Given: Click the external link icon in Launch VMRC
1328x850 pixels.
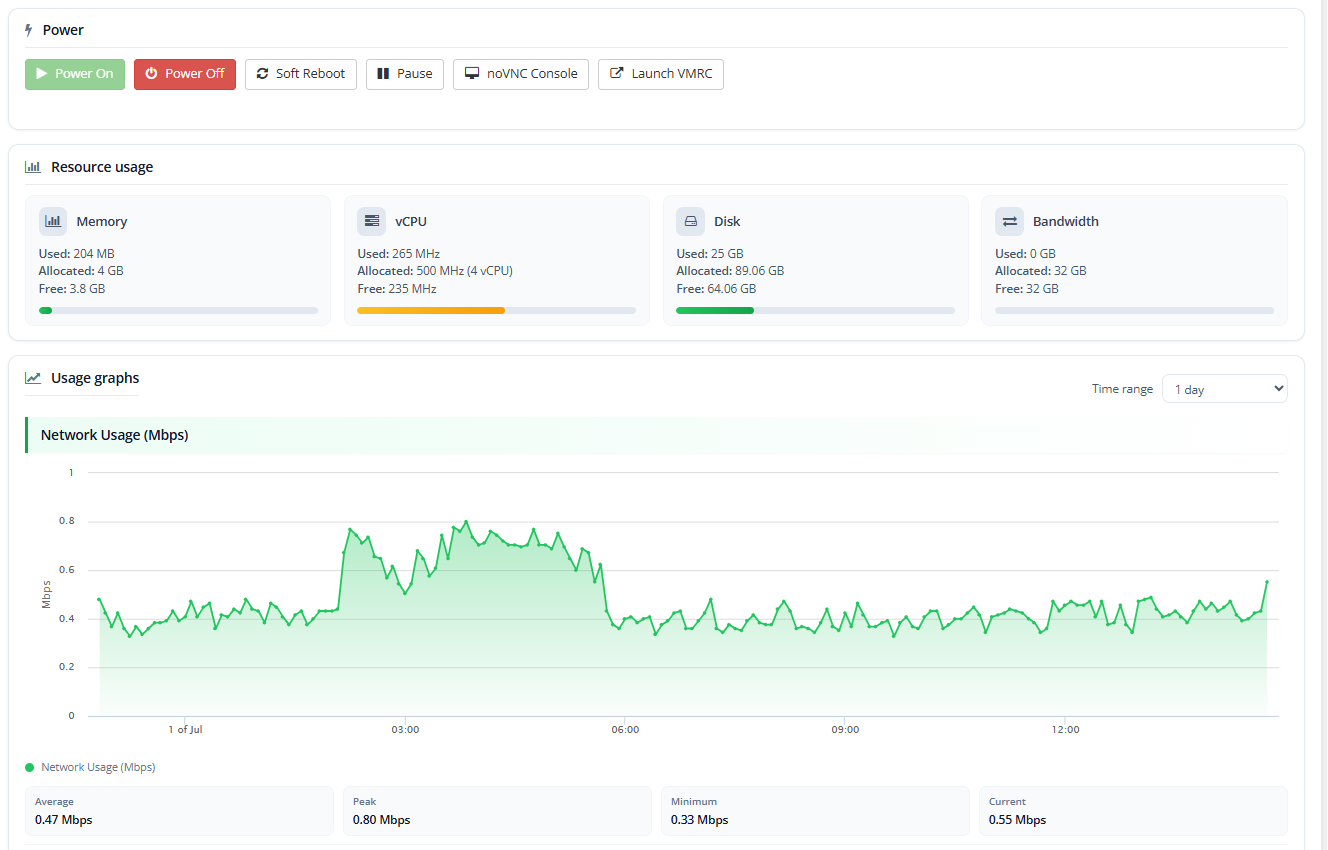Looking at the screenshot, I should pos(617,74).
